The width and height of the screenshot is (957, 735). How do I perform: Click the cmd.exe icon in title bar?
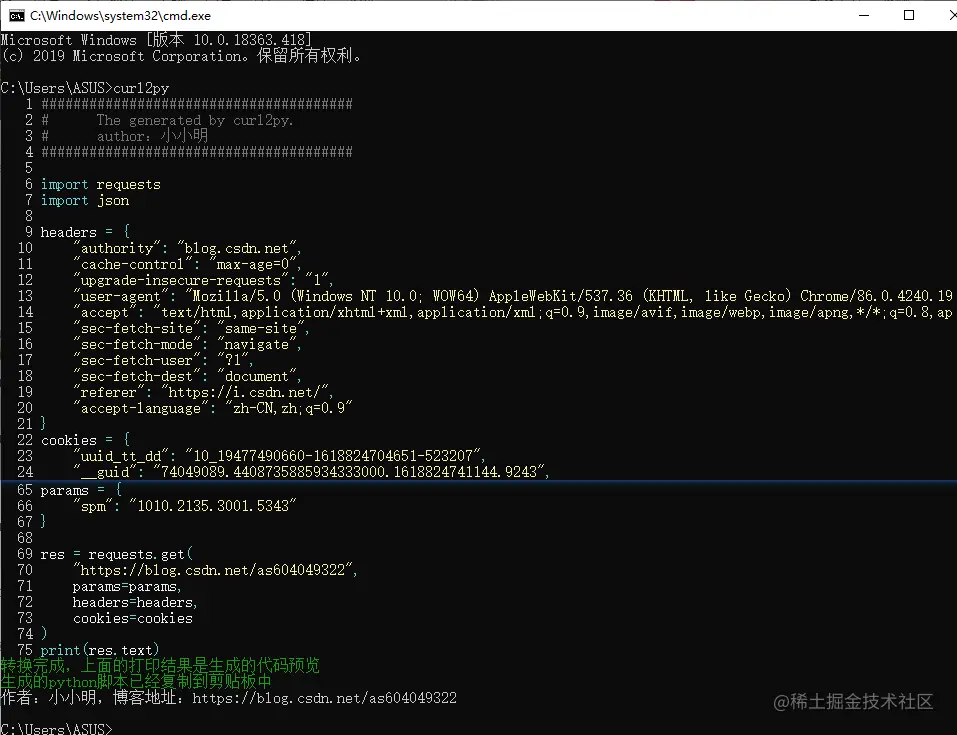point(16,15)
